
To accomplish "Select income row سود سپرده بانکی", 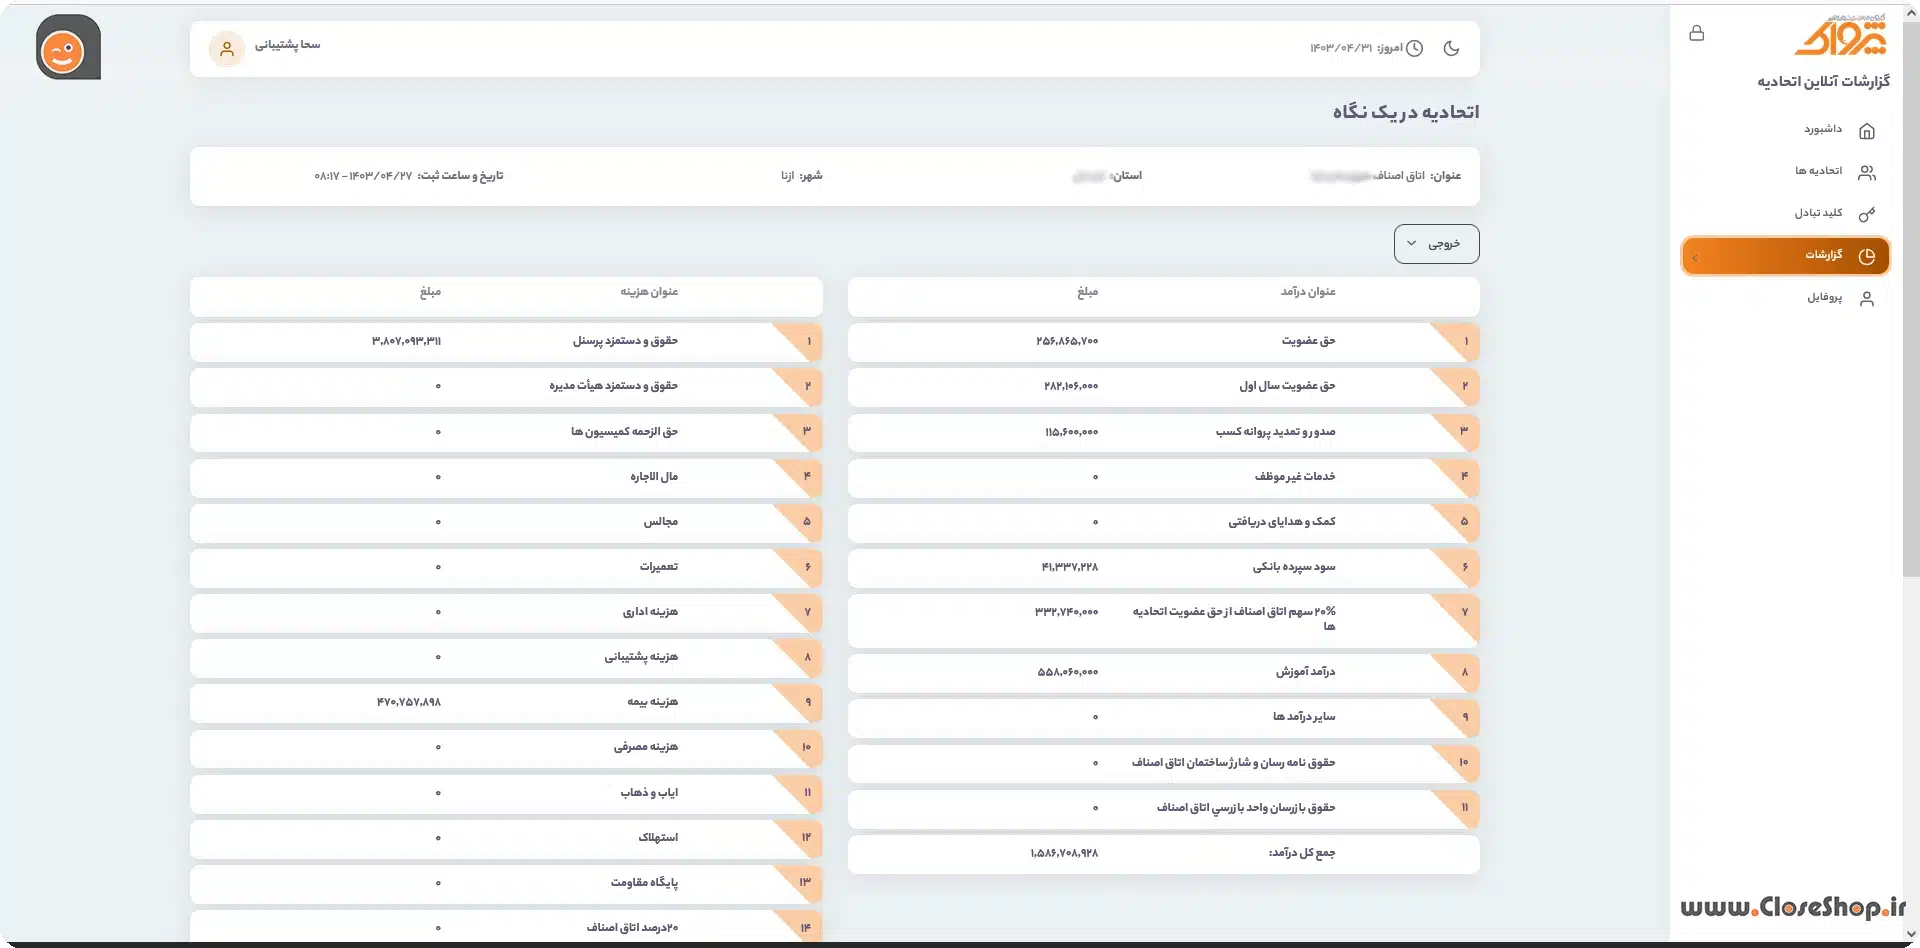I will point(1163,568).
